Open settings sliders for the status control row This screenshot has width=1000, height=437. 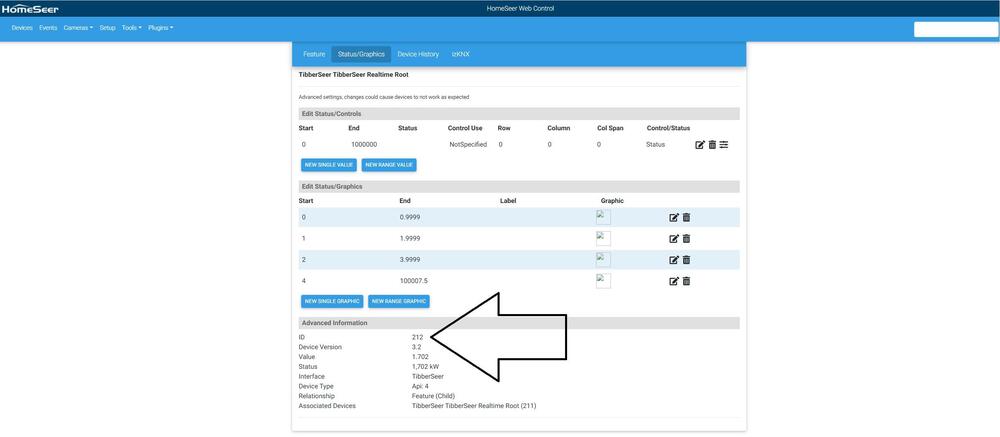[724, 145]
